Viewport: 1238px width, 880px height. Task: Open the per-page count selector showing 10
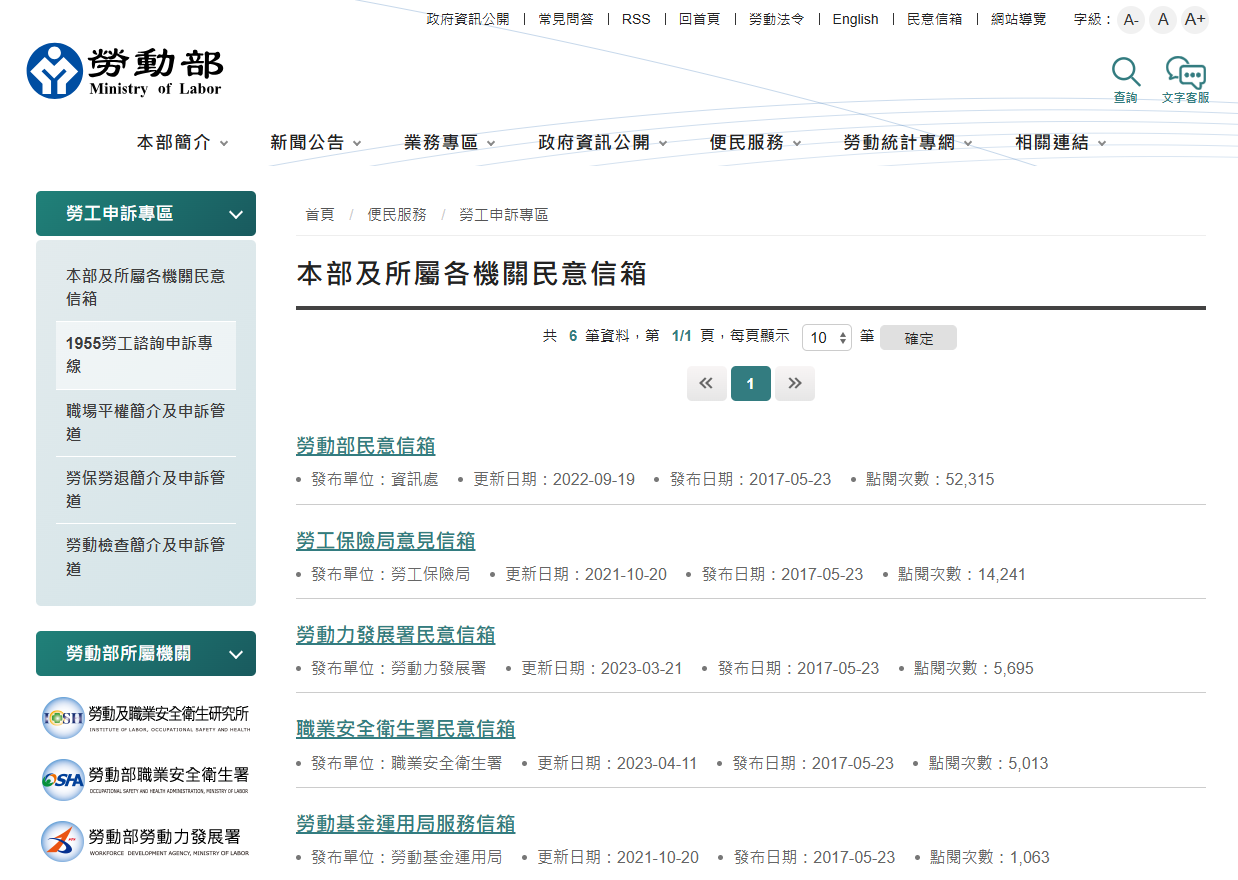pyautogui.click(x=827, y=338)
